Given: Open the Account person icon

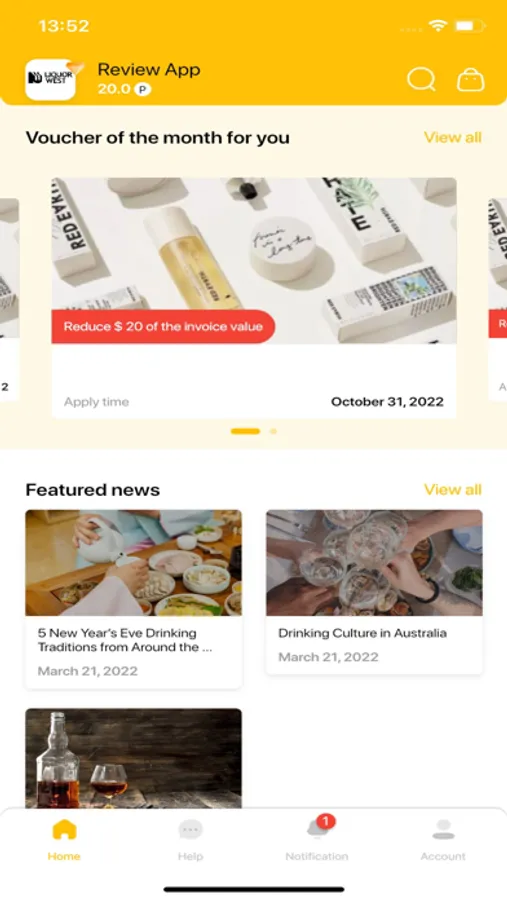Looking at the screenshot, I should pos(443,829).
